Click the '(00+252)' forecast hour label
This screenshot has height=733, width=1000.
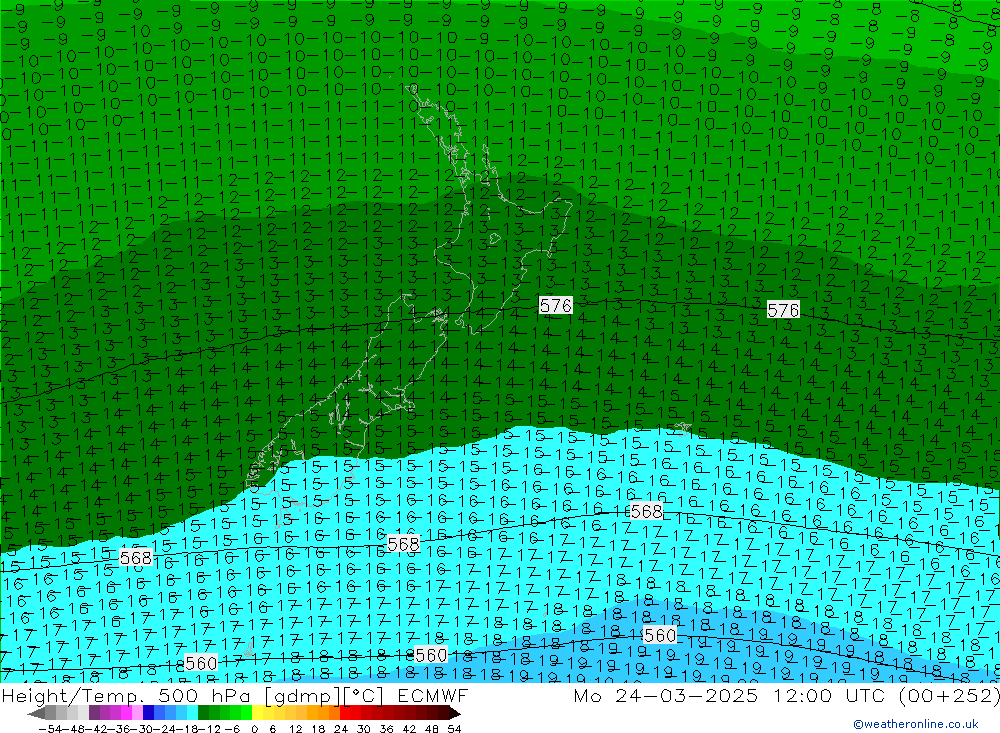click(x=948, y=695)
